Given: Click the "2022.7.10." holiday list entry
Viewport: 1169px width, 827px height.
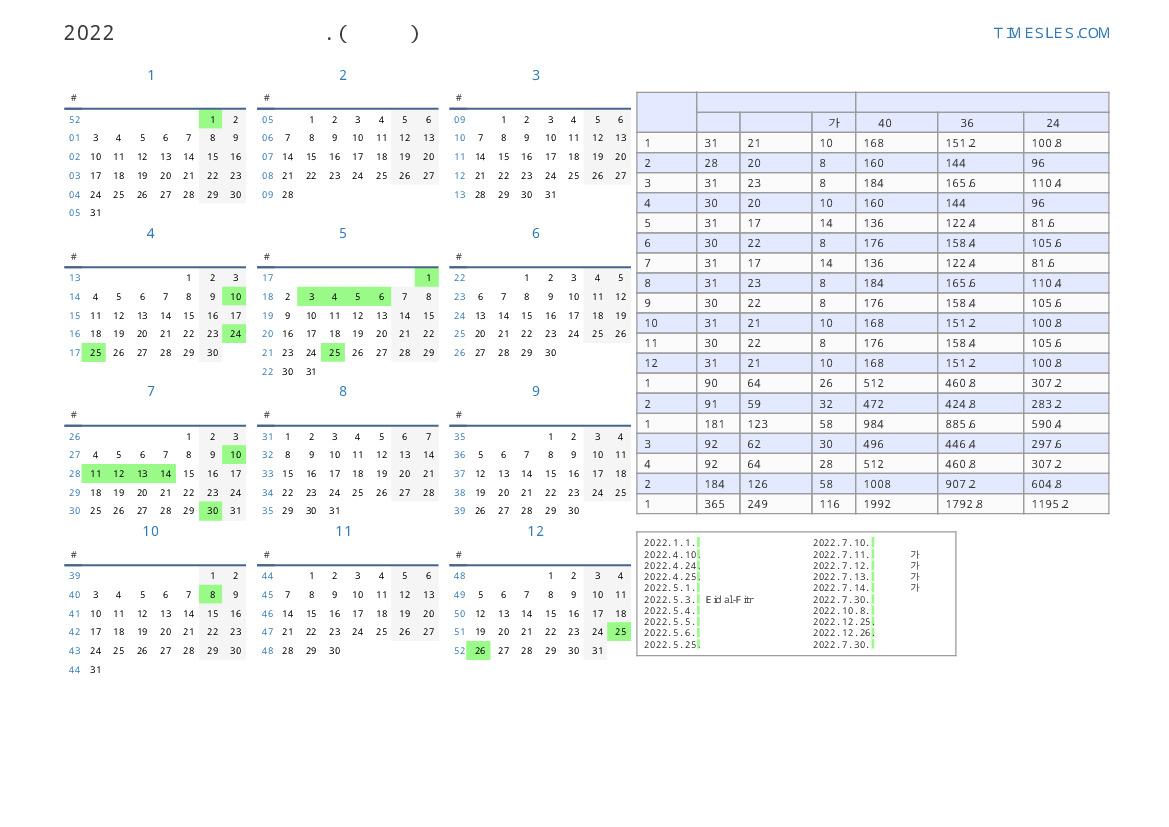Looking at the screenshot, I should pyautogui.click(x=842, y=543).
